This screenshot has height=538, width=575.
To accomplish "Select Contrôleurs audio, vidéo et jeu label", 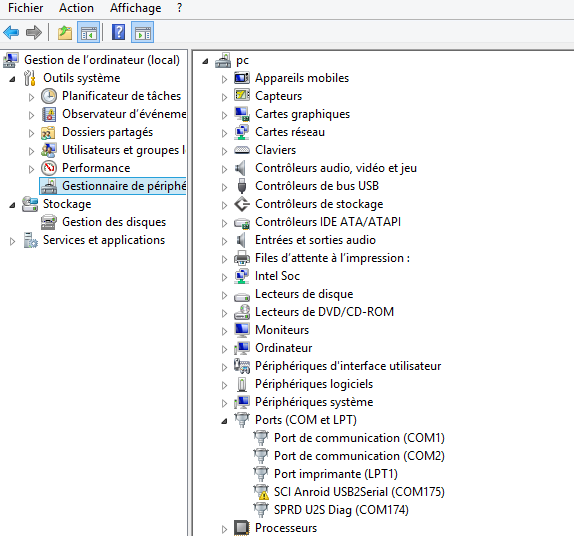I will pyautogui.click(x=336, y=168).
